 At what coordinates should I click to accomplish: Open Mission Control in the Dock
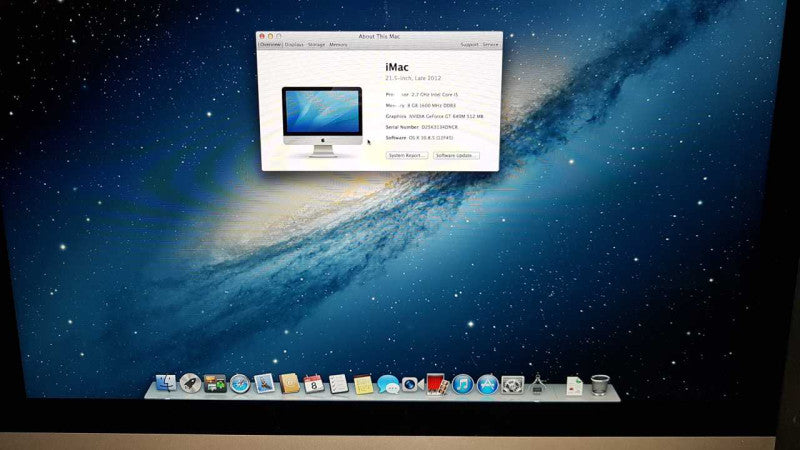tap(215, 384)
